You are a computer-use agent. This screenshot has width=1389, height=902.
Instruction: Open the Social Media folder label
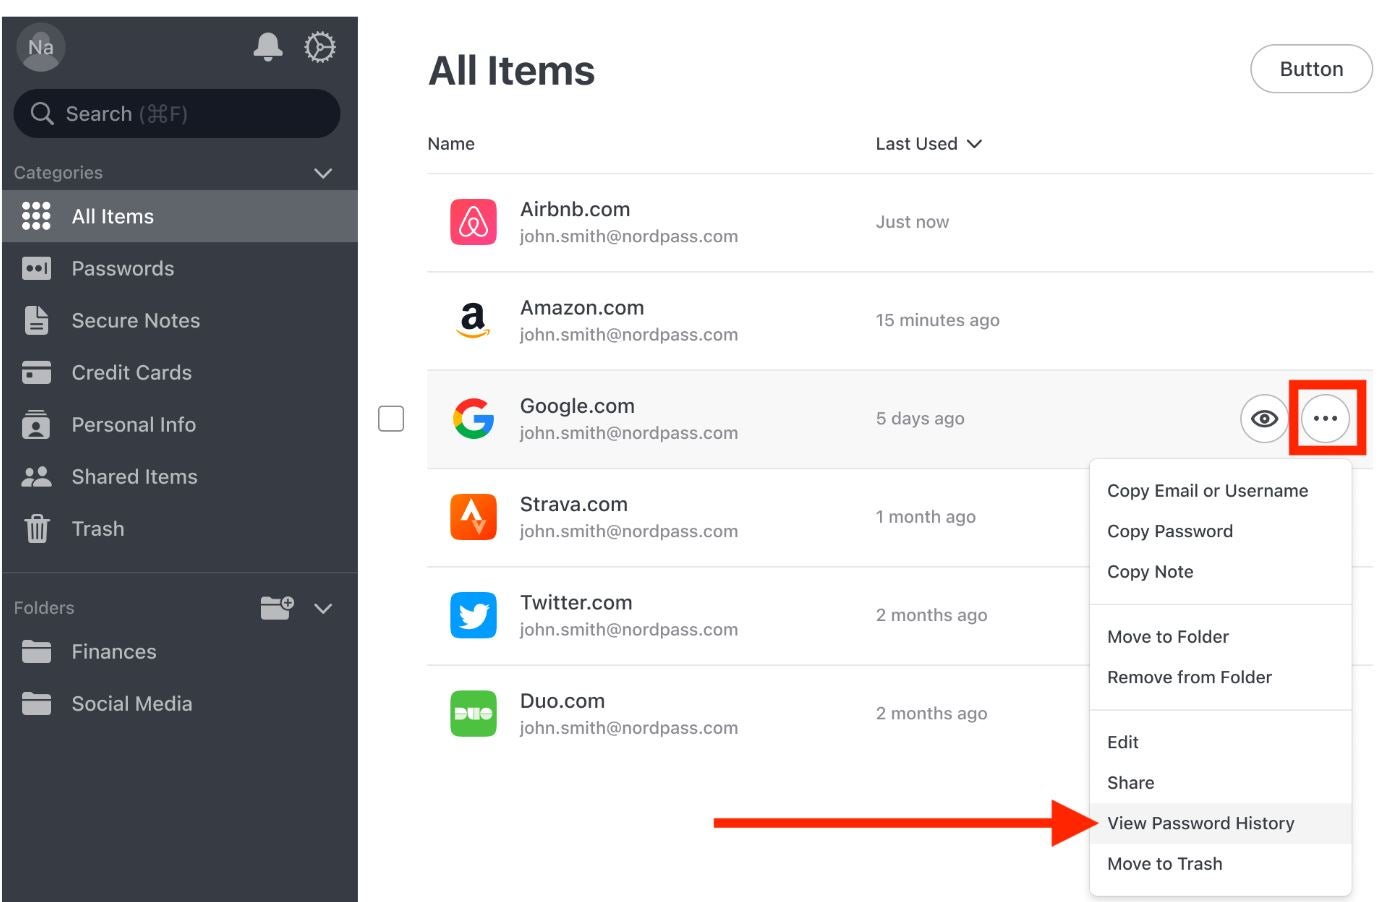click(x=132, y=704)
